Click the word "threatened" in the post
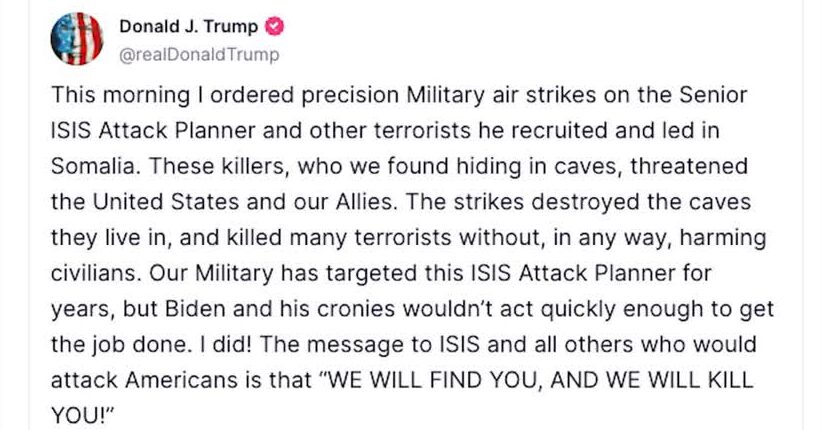This screenshot has width=822, height=430. pos(689,166)
